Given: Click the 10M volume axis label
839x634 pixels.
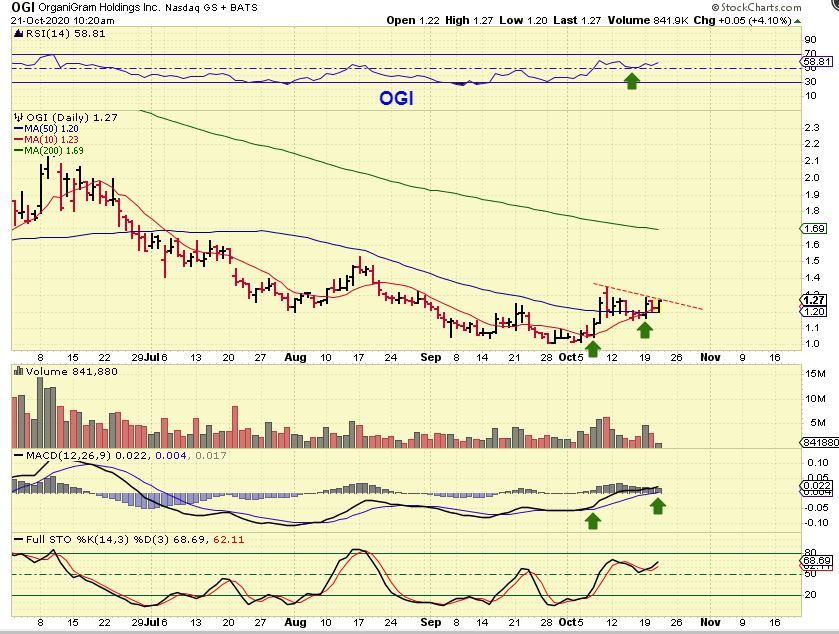Looking at the screenshot, I should point(815,399).
